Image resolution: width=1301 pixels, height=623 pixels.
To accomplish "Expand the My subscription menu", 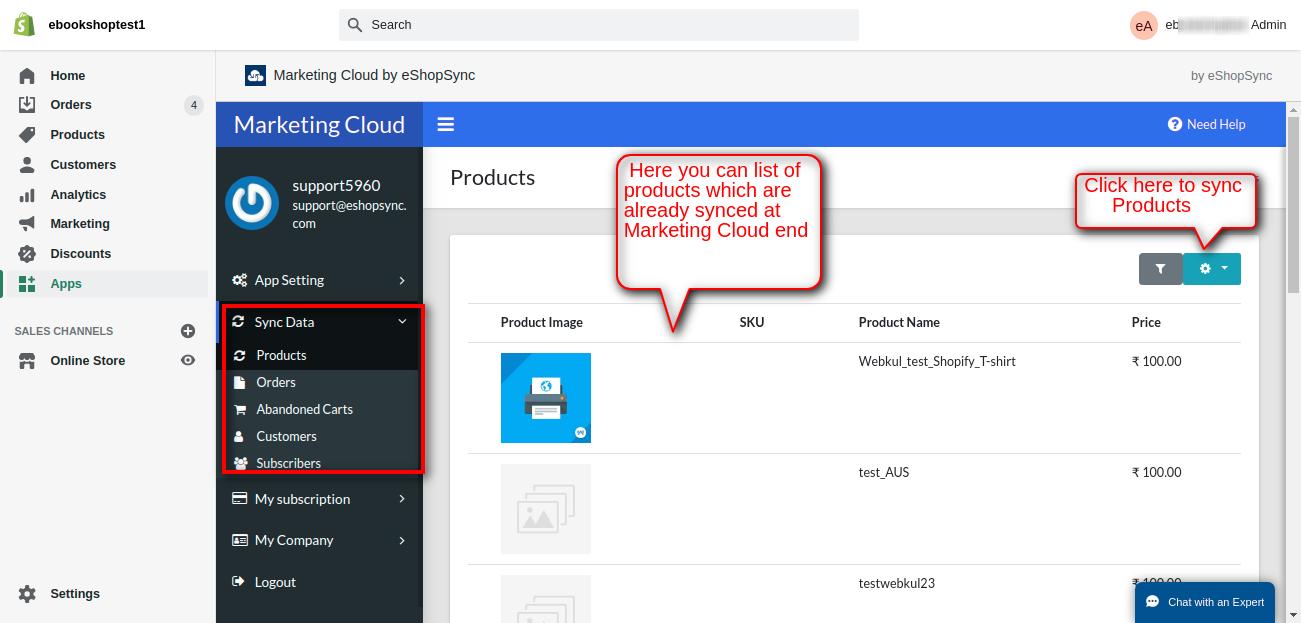I will click(319, 499).
